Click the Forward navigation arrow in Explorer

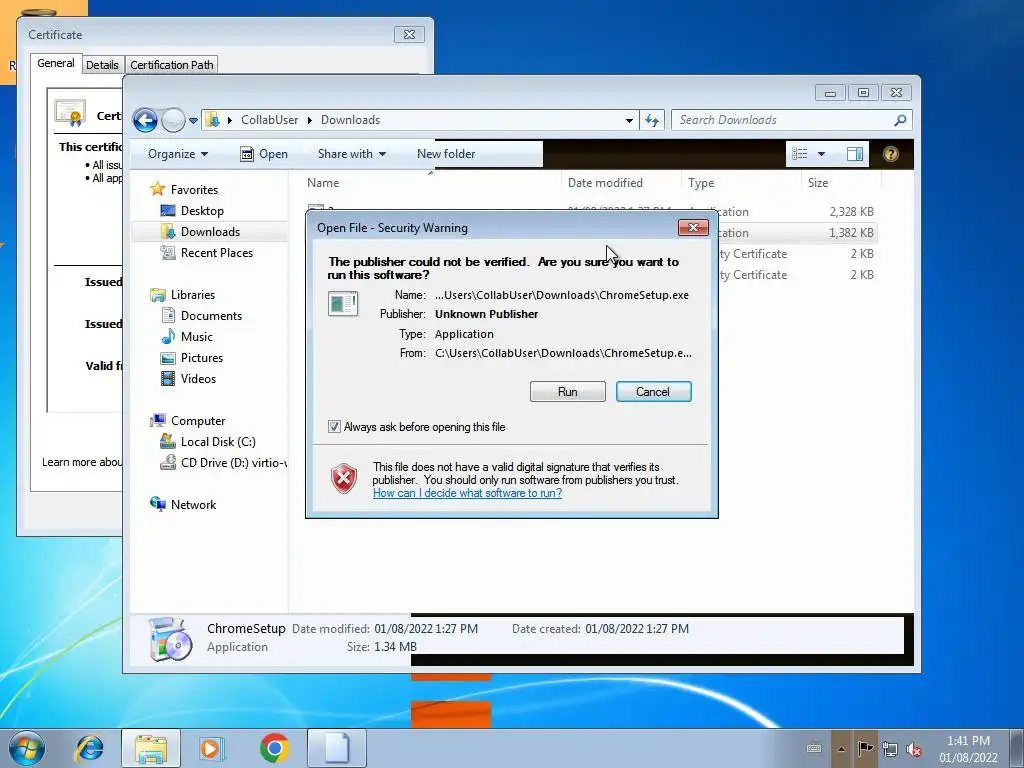pos(173,120)
